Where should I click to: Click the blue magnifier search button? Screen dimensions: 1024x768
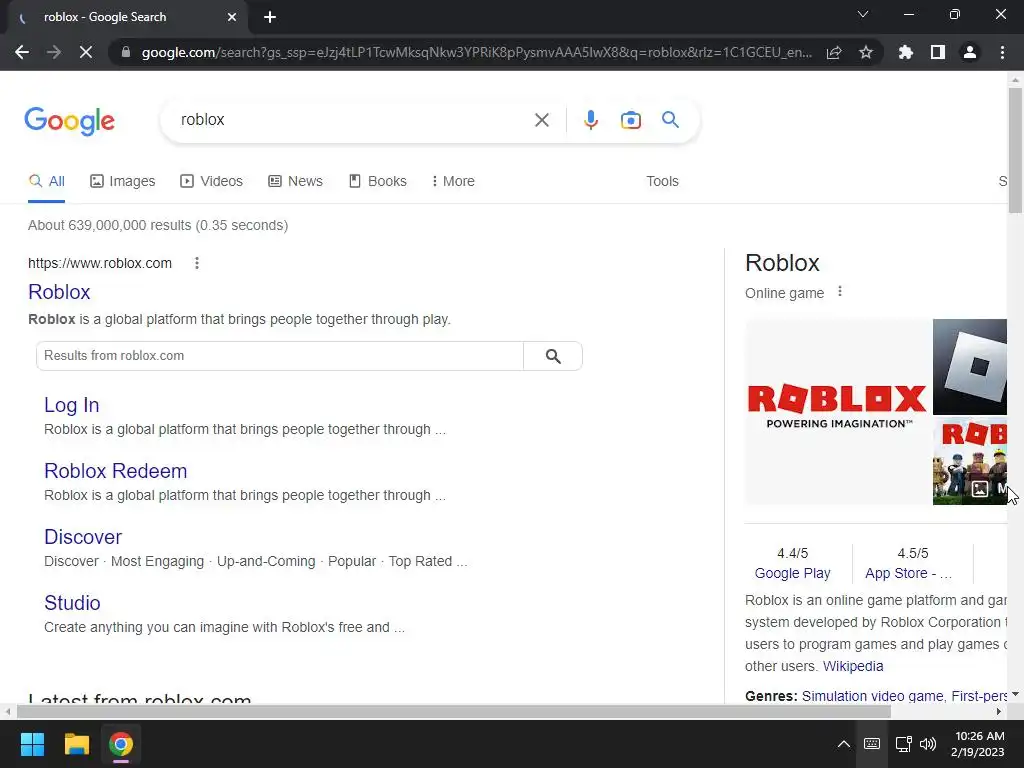pos(670,120)
